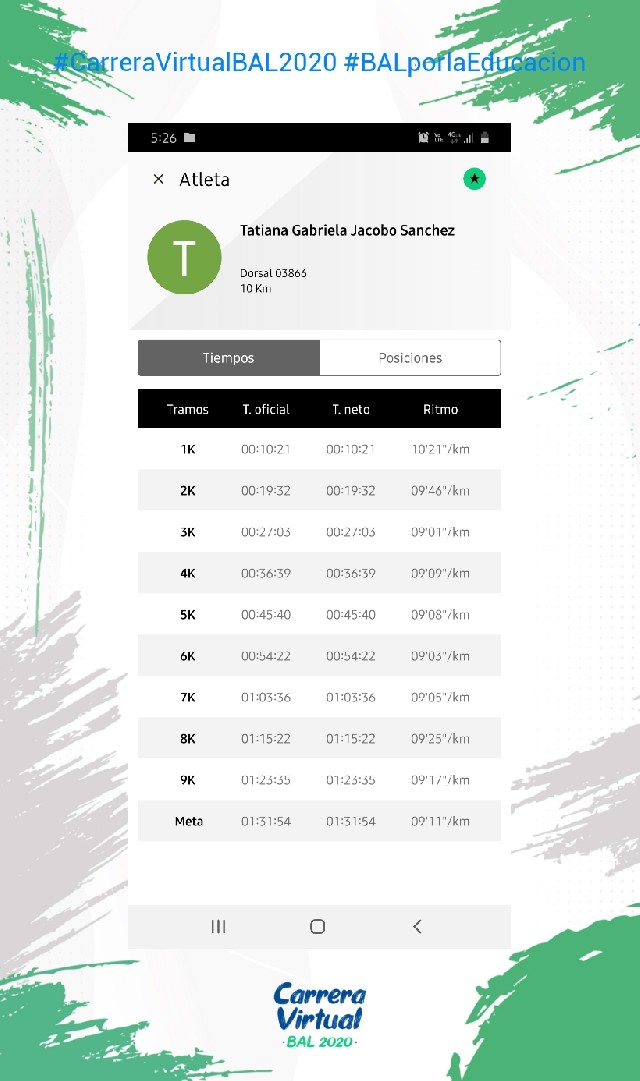The image size is (640, 1081).
Task: Click the Ritmo column header
Action: tap(440, 409)
